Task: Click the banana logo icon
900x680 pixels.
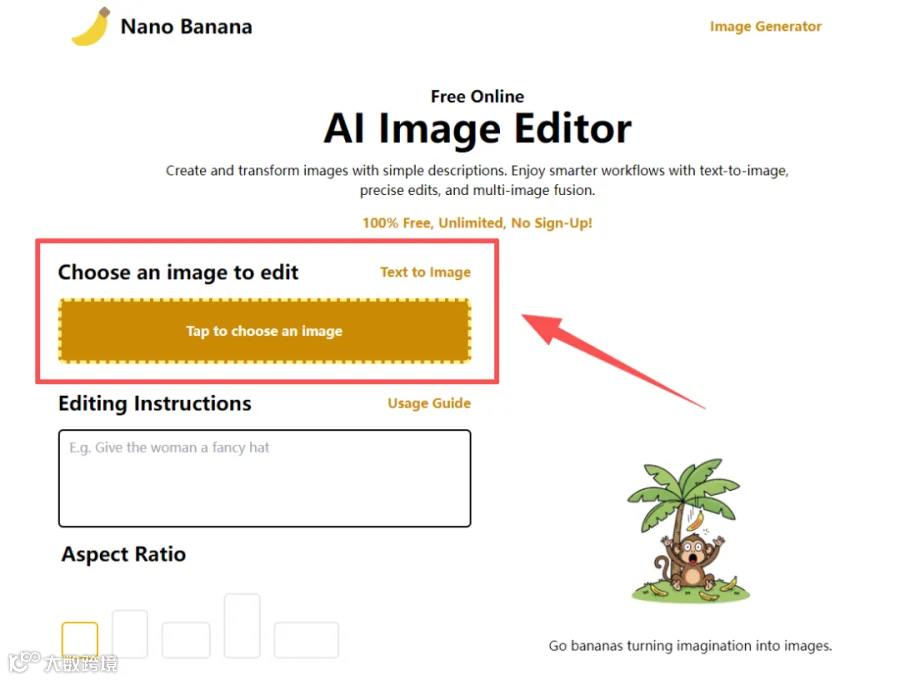Action: (x=90, y=26)
